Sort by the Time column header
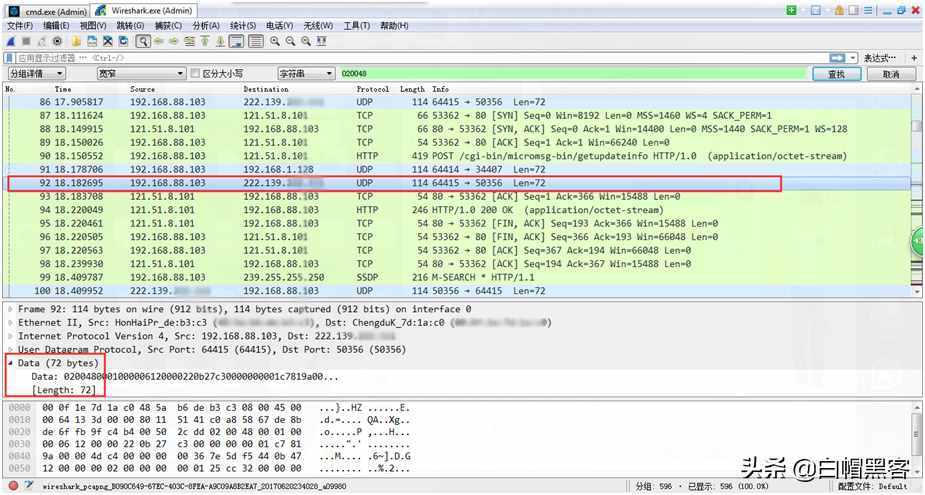This screenshot has height=495, width=925. 63,89
